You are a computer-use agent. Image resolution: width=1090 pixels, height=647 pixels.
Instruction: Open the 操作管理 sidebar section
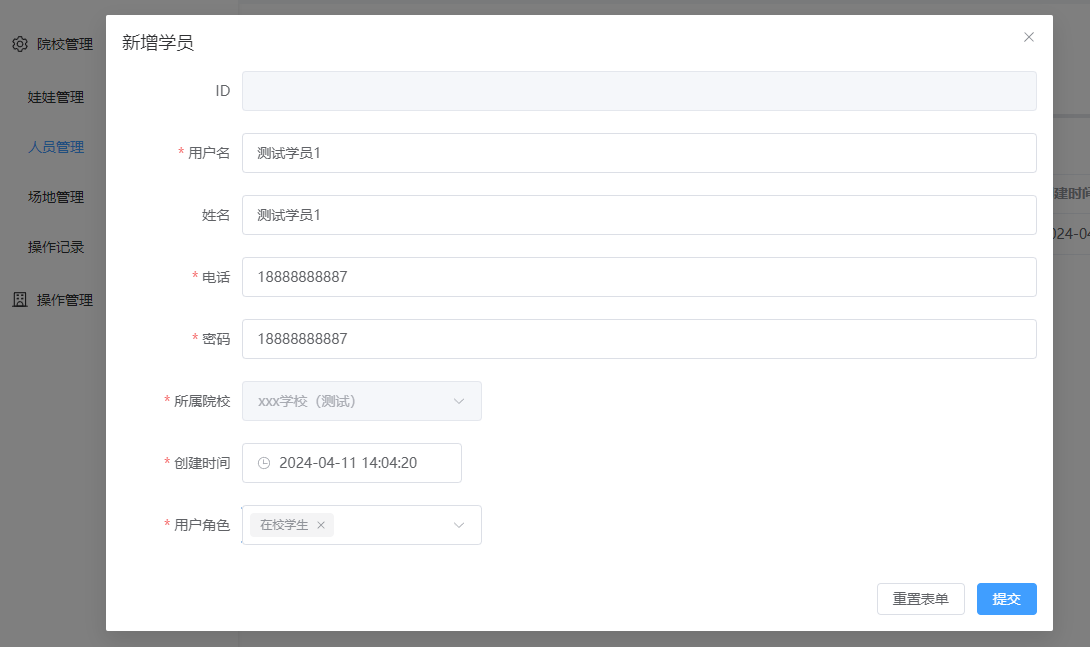pos(53,300)
